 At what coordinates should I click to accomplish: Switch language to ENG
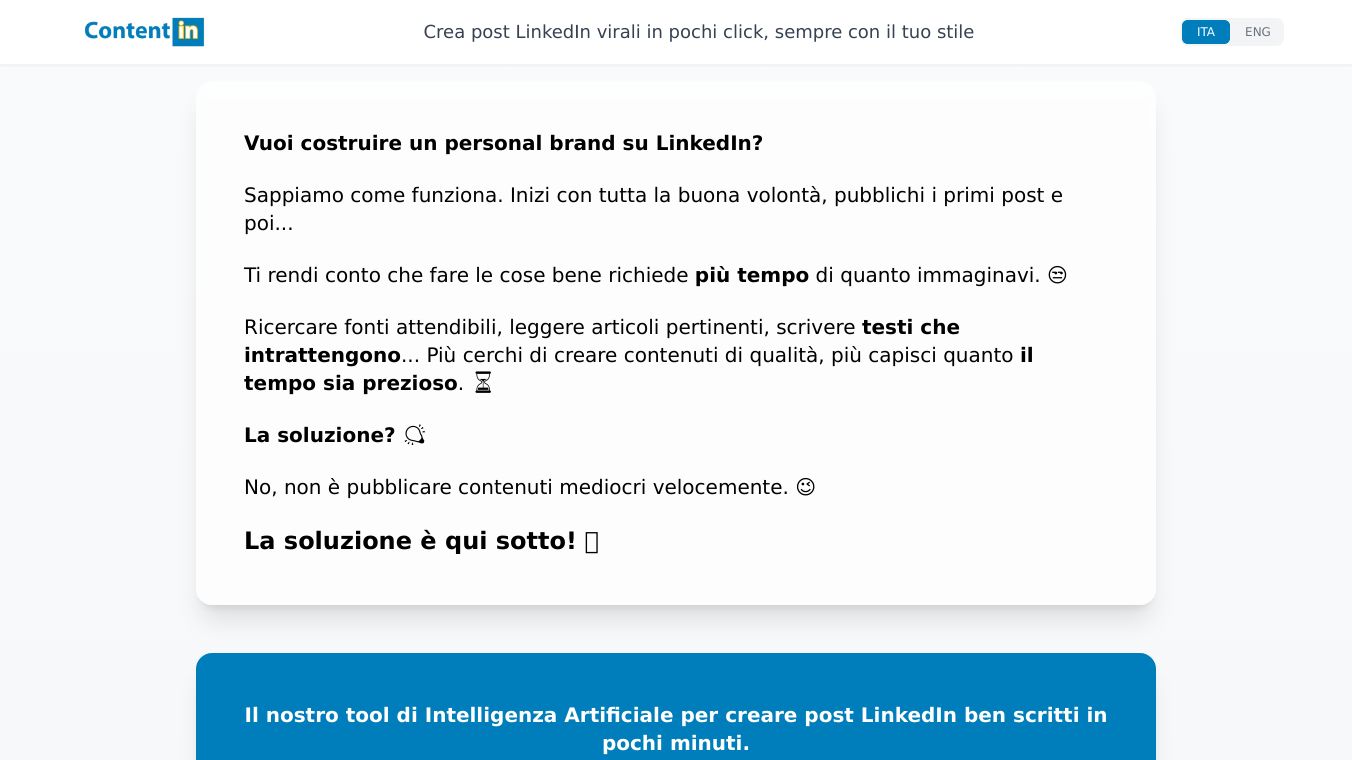pos(1257,32)
